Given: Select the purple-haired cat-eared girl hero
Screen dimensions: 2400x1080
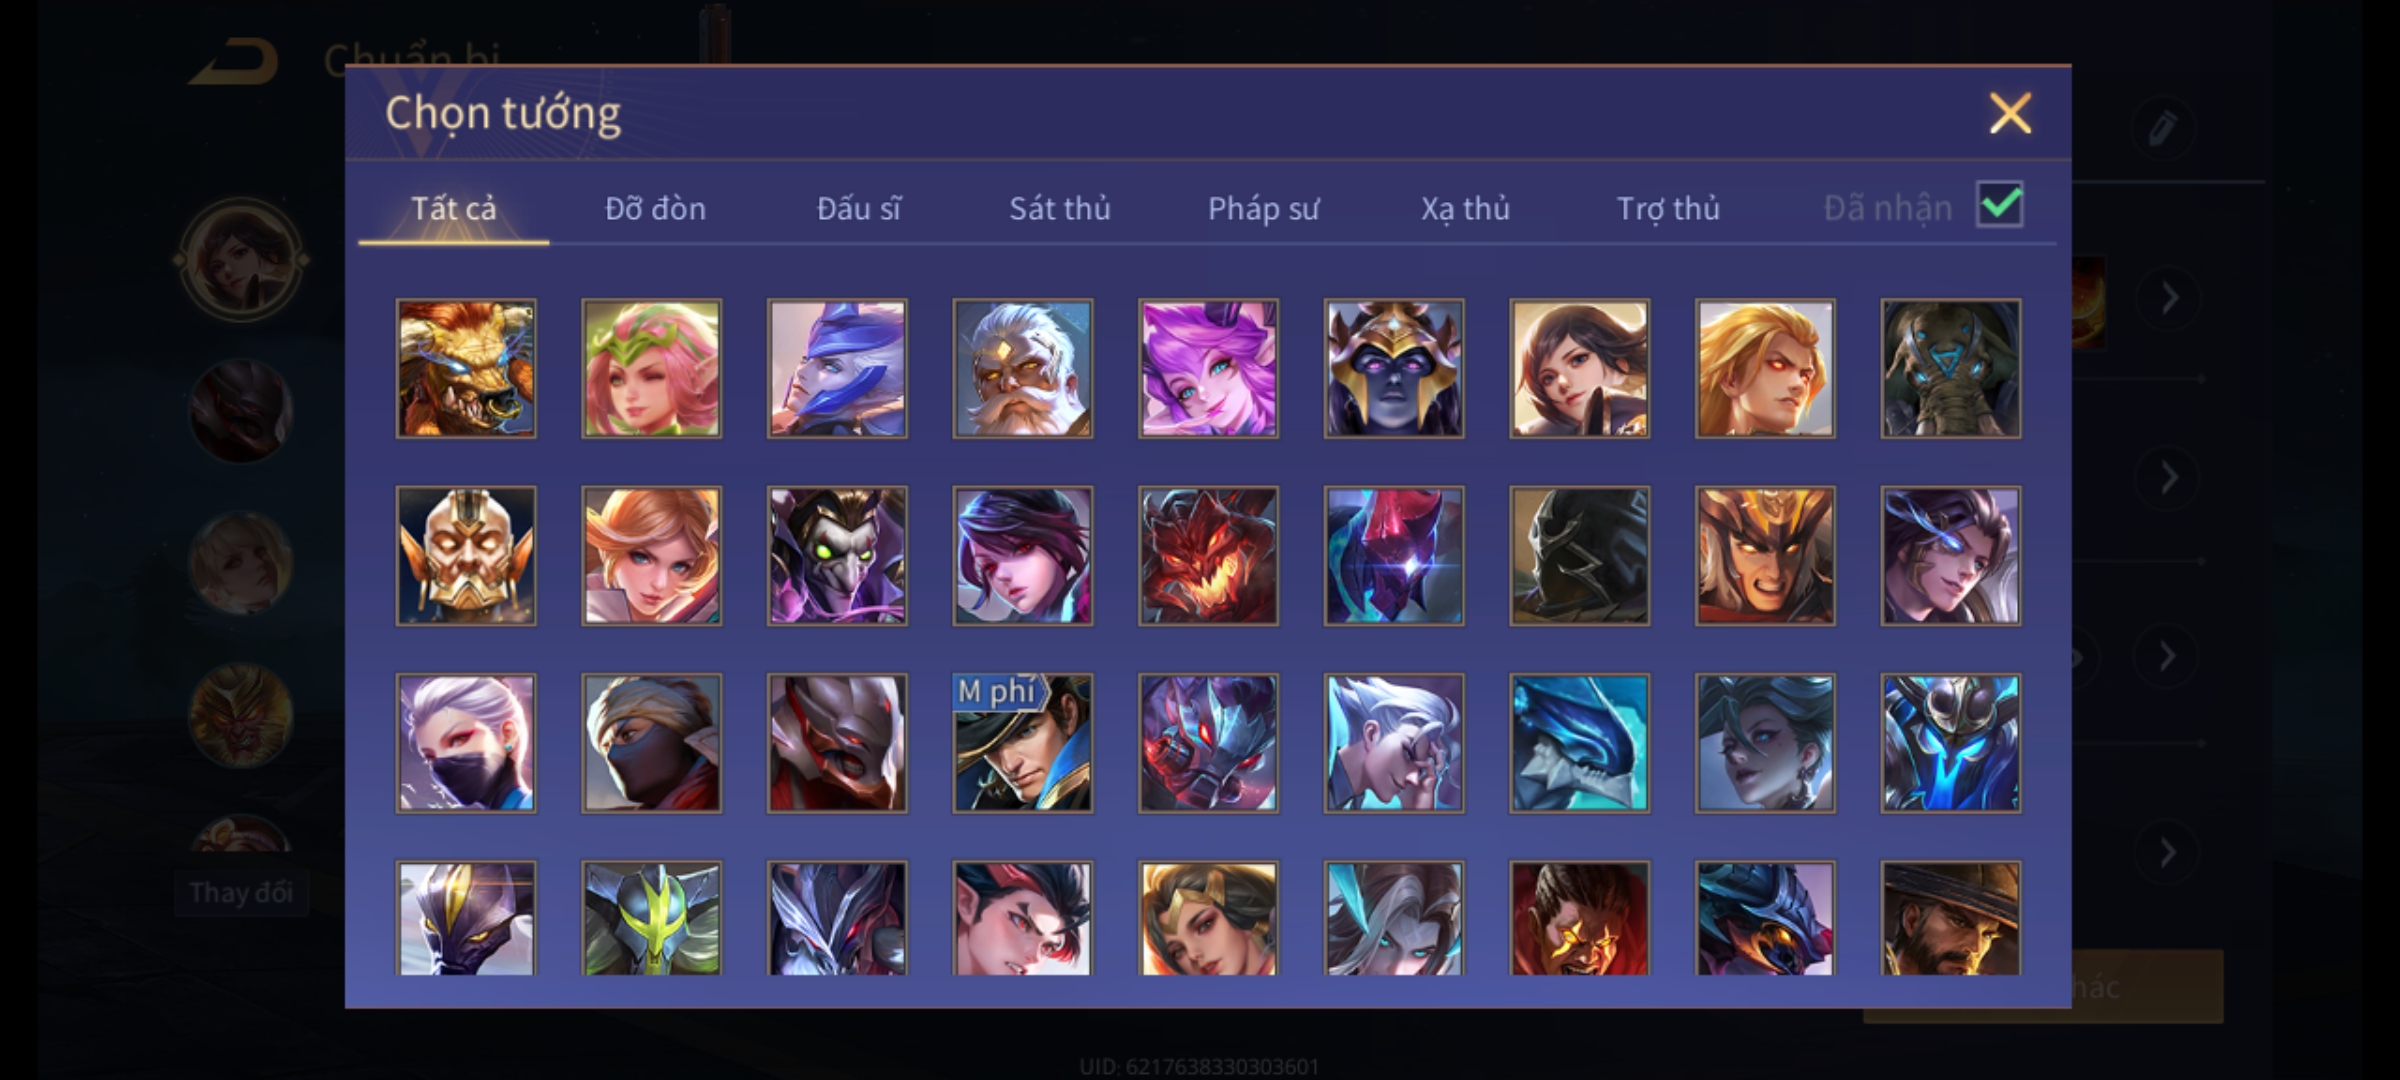Looking at the screenshot, I should (1208, 369).
